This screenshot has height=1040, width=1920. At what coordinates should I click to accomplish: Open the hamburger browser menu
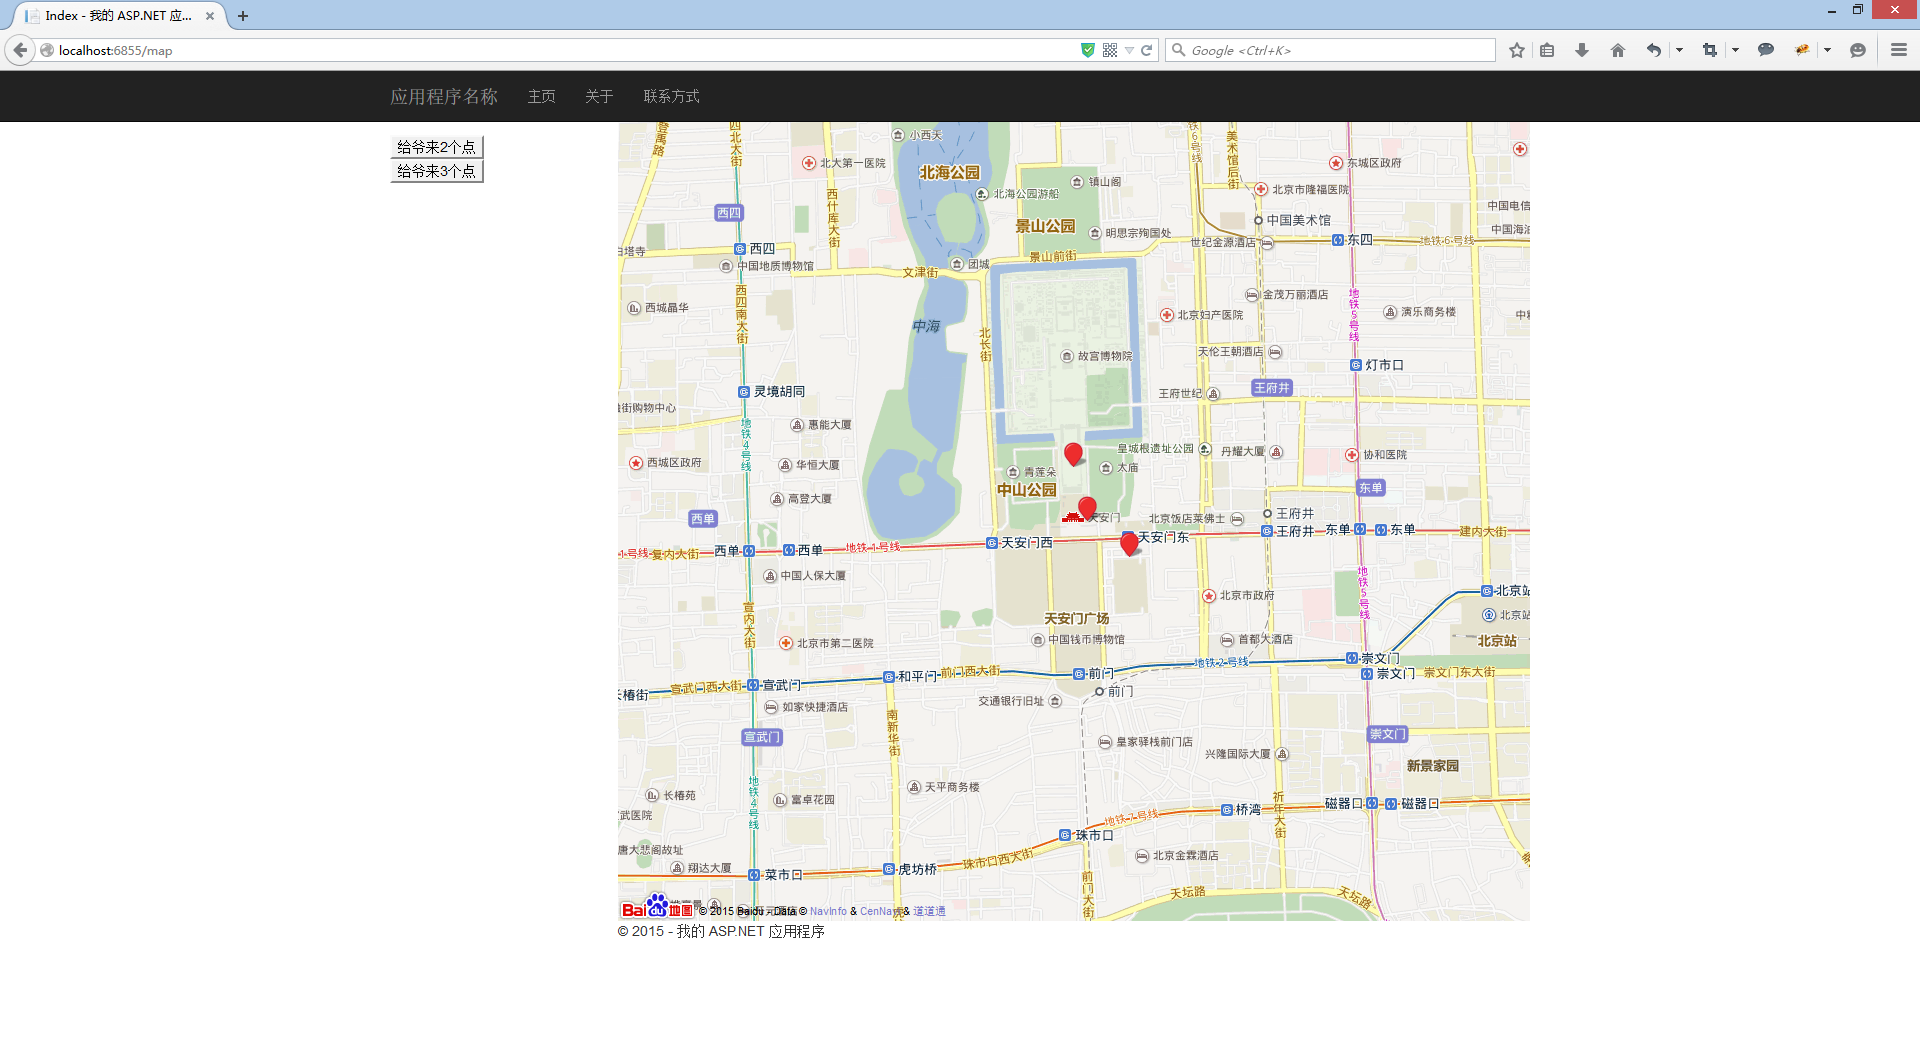click(x=1899, y=50)
